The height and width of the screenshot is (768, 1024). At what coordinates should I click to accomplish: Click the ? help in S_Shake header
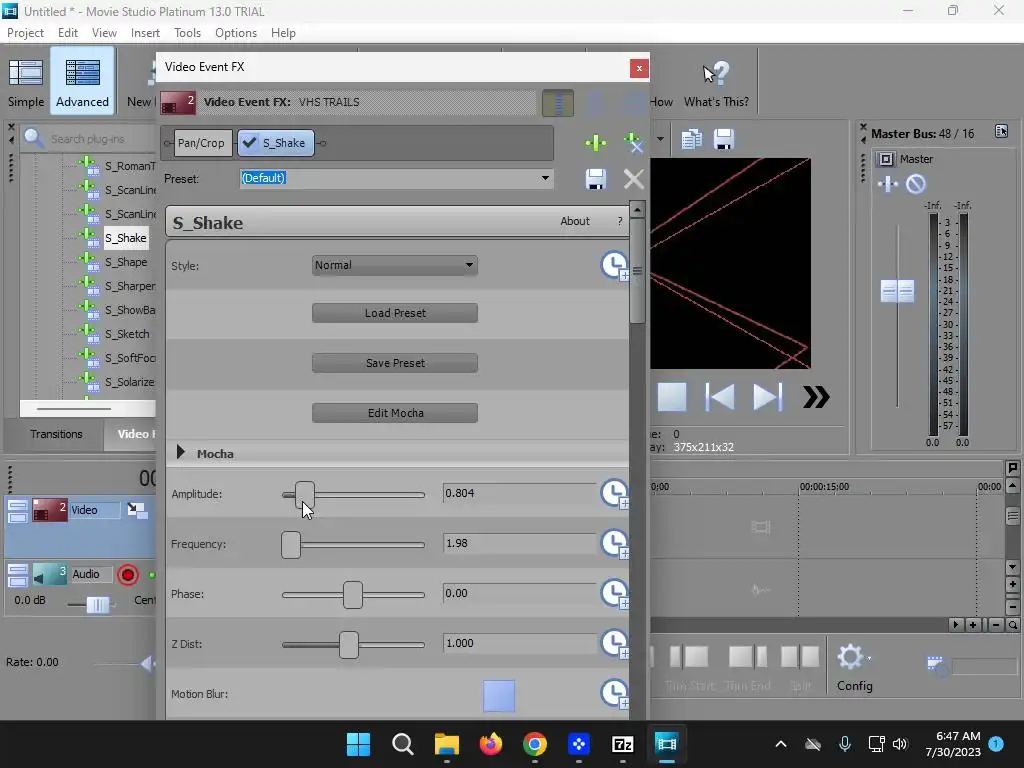click(620, 221)
